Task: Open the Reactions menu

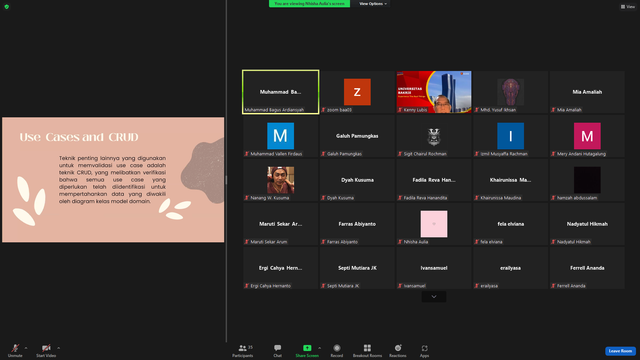Action: pos(398,351)
